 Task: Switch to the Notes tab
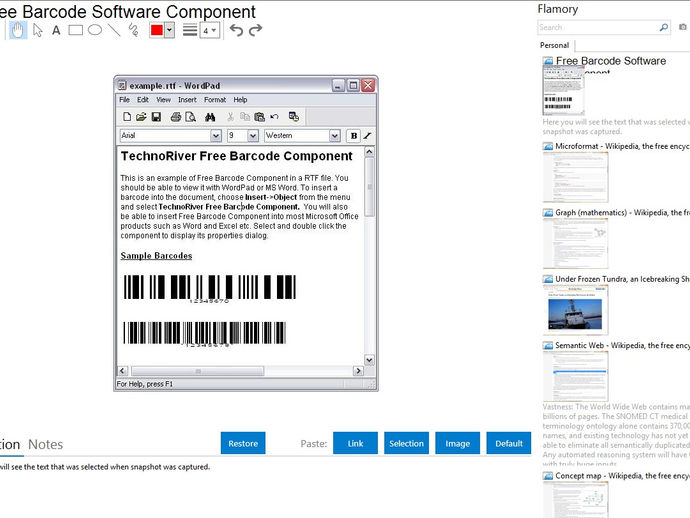(45, 445)
